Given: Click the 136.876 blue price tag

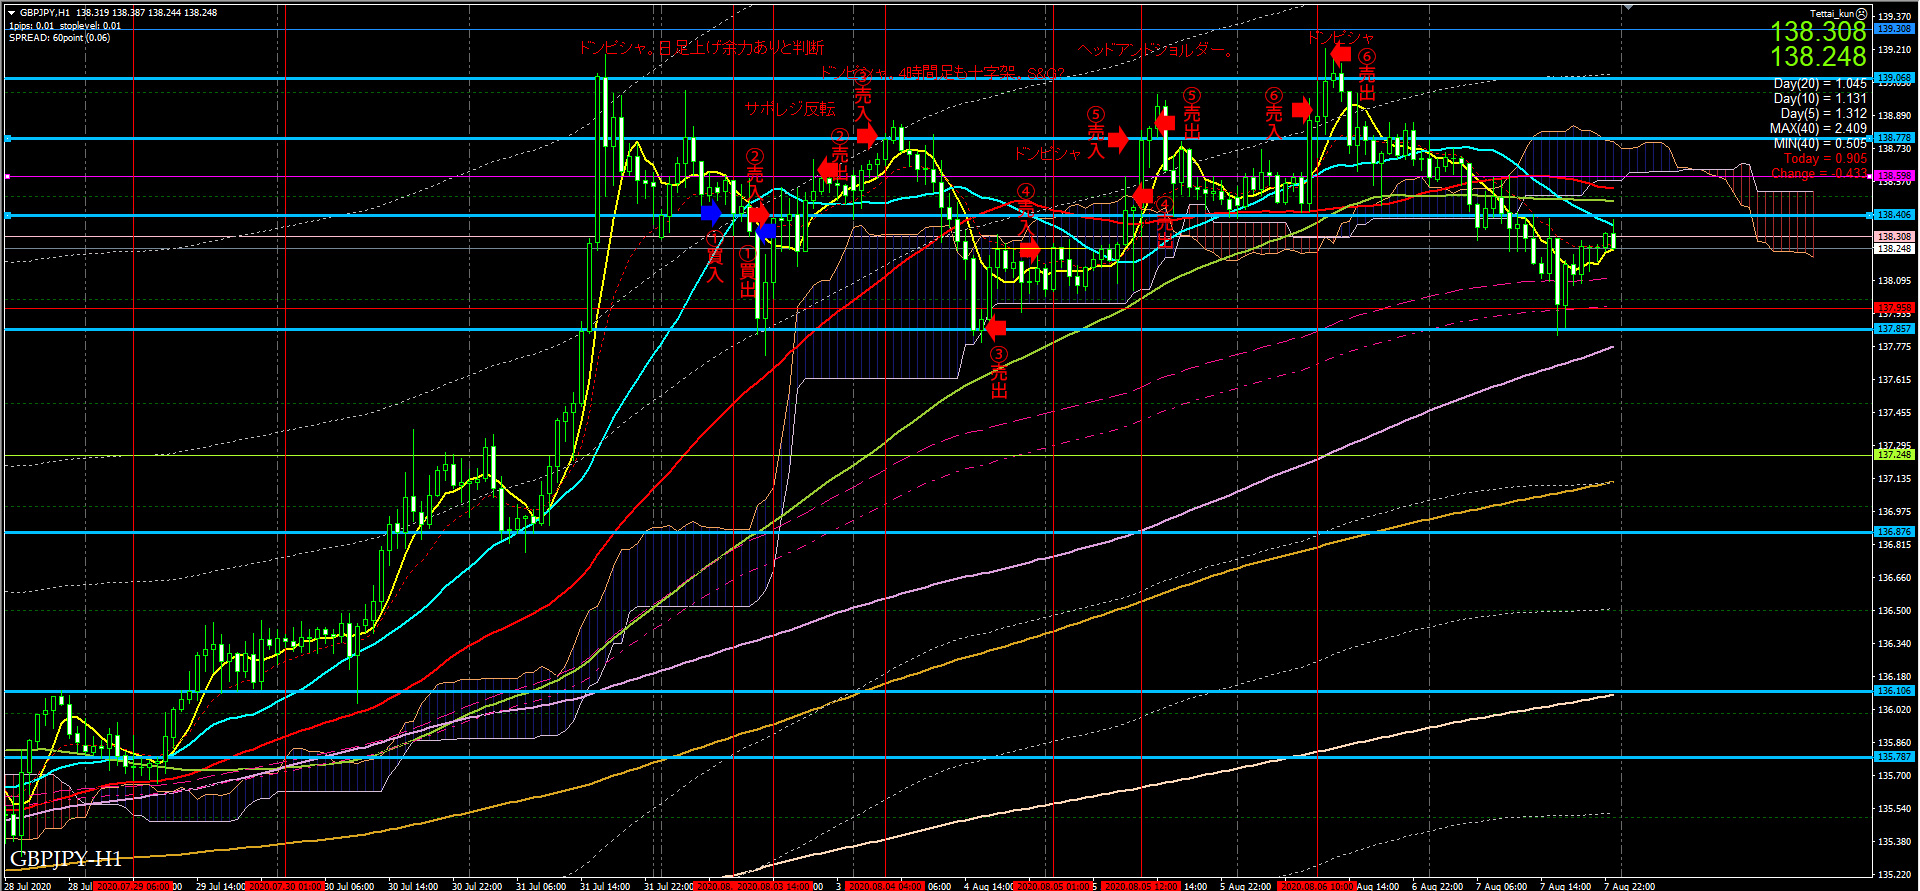Looking at the screenshot, I should coord(1894,532).
